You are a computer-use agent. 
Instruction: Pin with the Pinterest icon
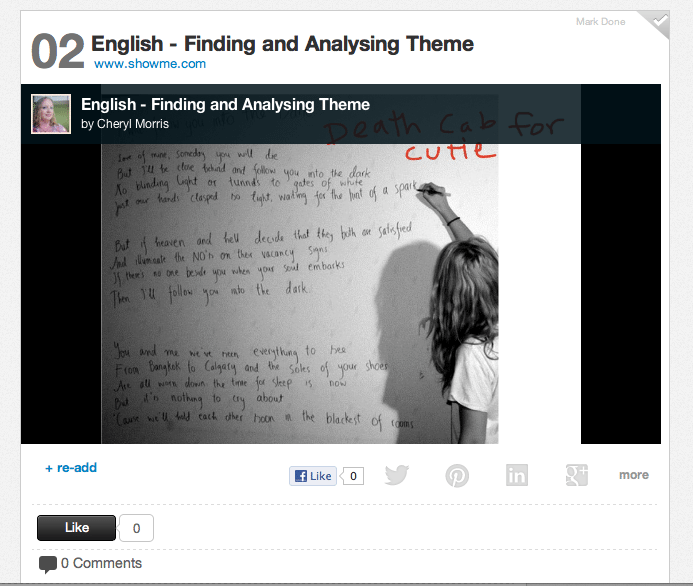[457, 476]
